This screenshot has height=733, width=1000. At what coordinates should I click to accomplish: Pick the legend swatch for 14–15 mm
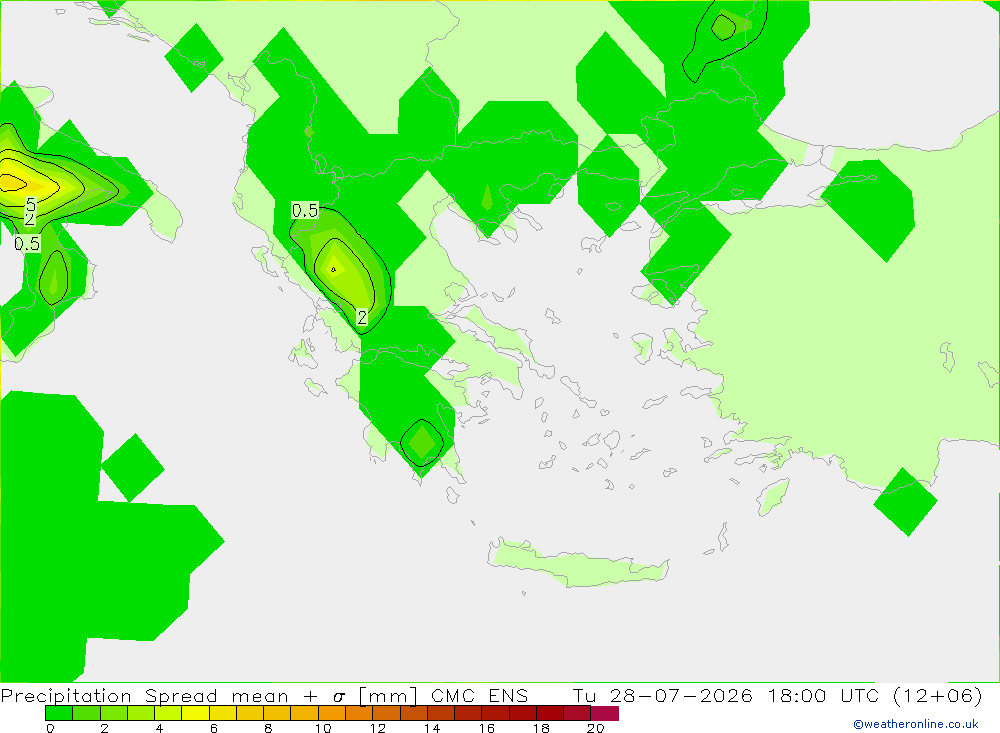coord(441,713)
